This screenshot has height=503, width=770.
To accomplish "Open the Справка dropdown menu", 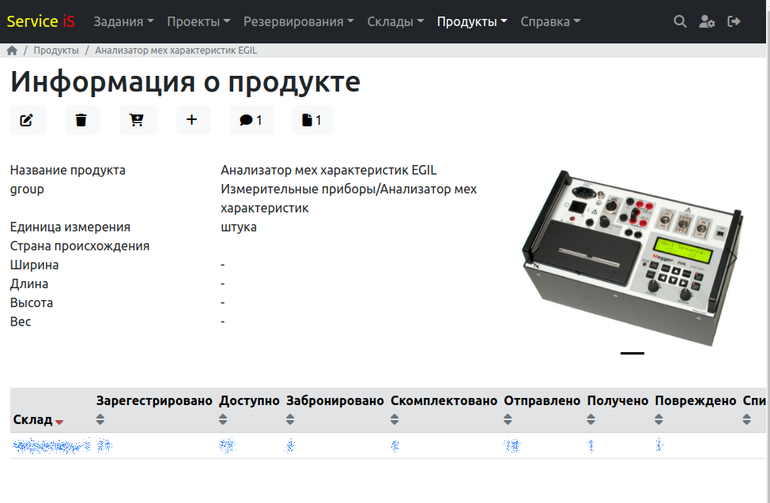I will 550,22.
